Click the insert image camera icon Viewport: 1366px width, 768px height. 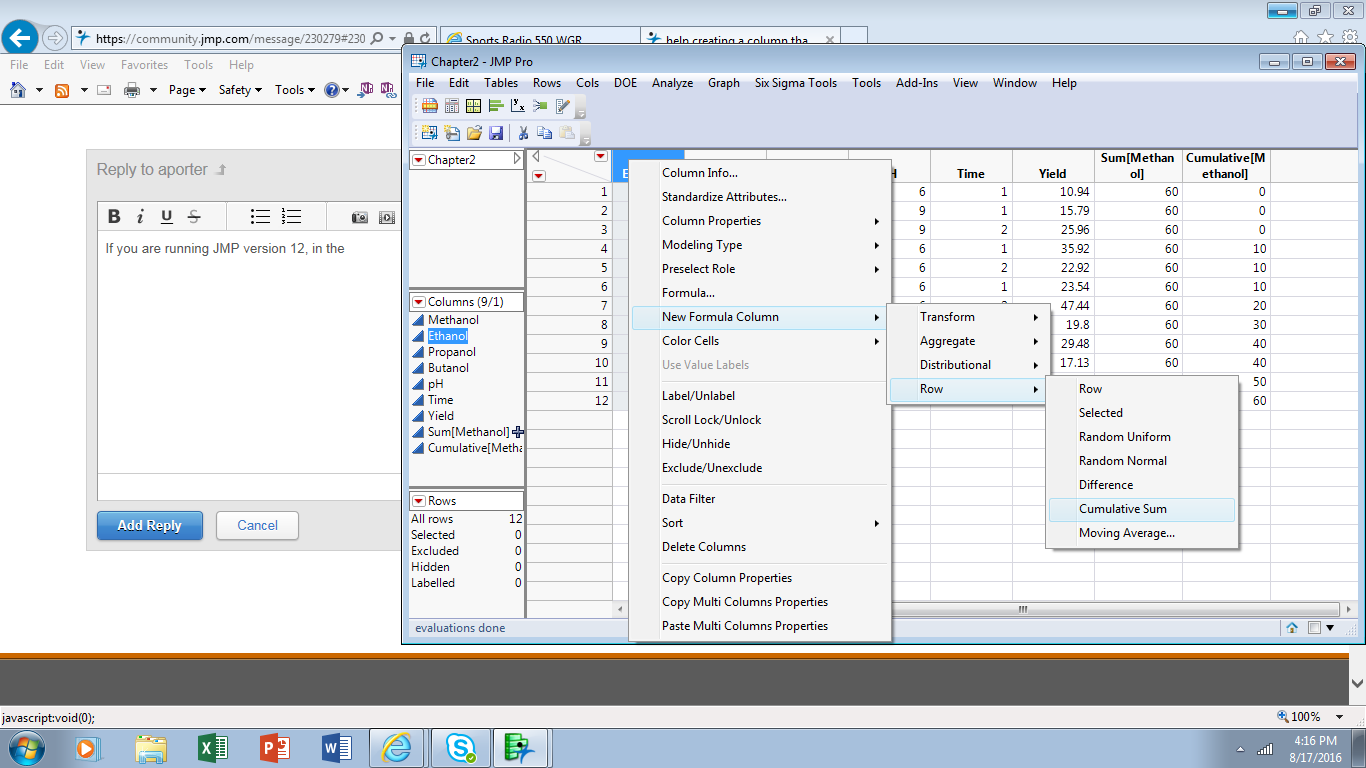coord(360,217)
